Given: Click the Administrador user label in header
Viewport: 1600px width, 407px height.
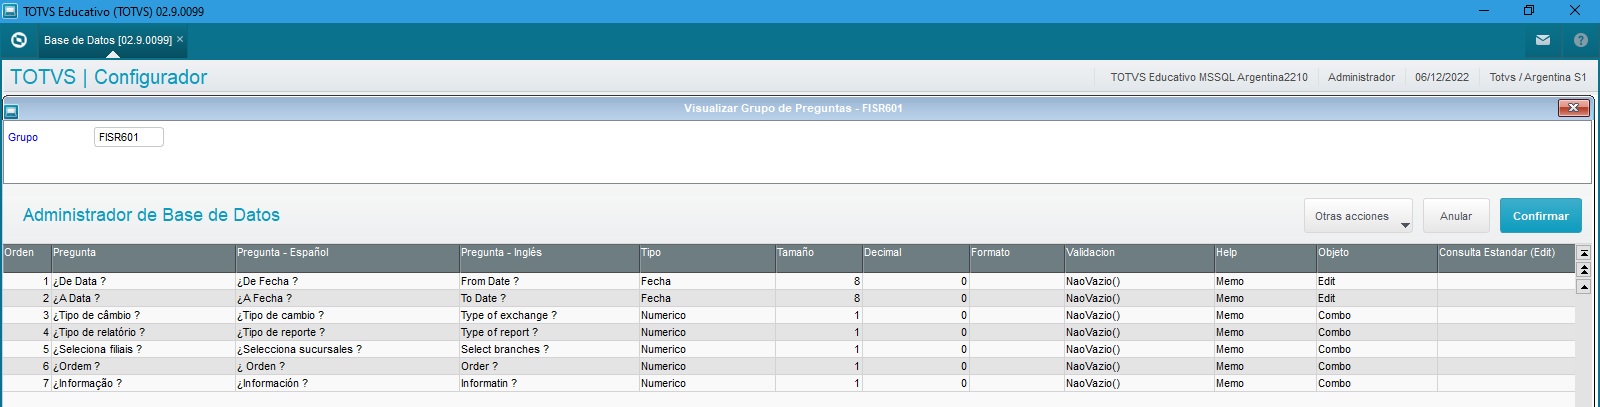Looking at the screenshot, I should [1361, 77].
